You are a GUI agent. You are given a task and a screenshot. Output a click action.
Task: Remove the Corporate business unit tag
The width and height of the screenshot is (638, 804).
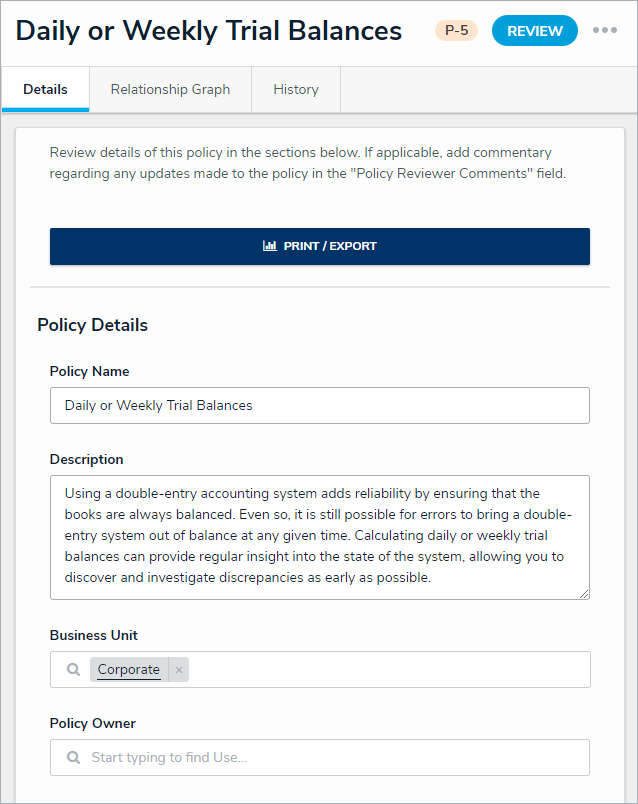tap(179, 670)
